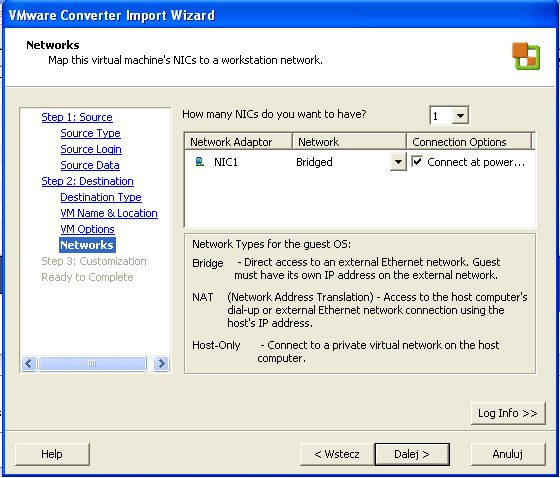Click the Bridged network value
Image resolution: width=560 pixels, height=478 pixels.
click(314, 162)
